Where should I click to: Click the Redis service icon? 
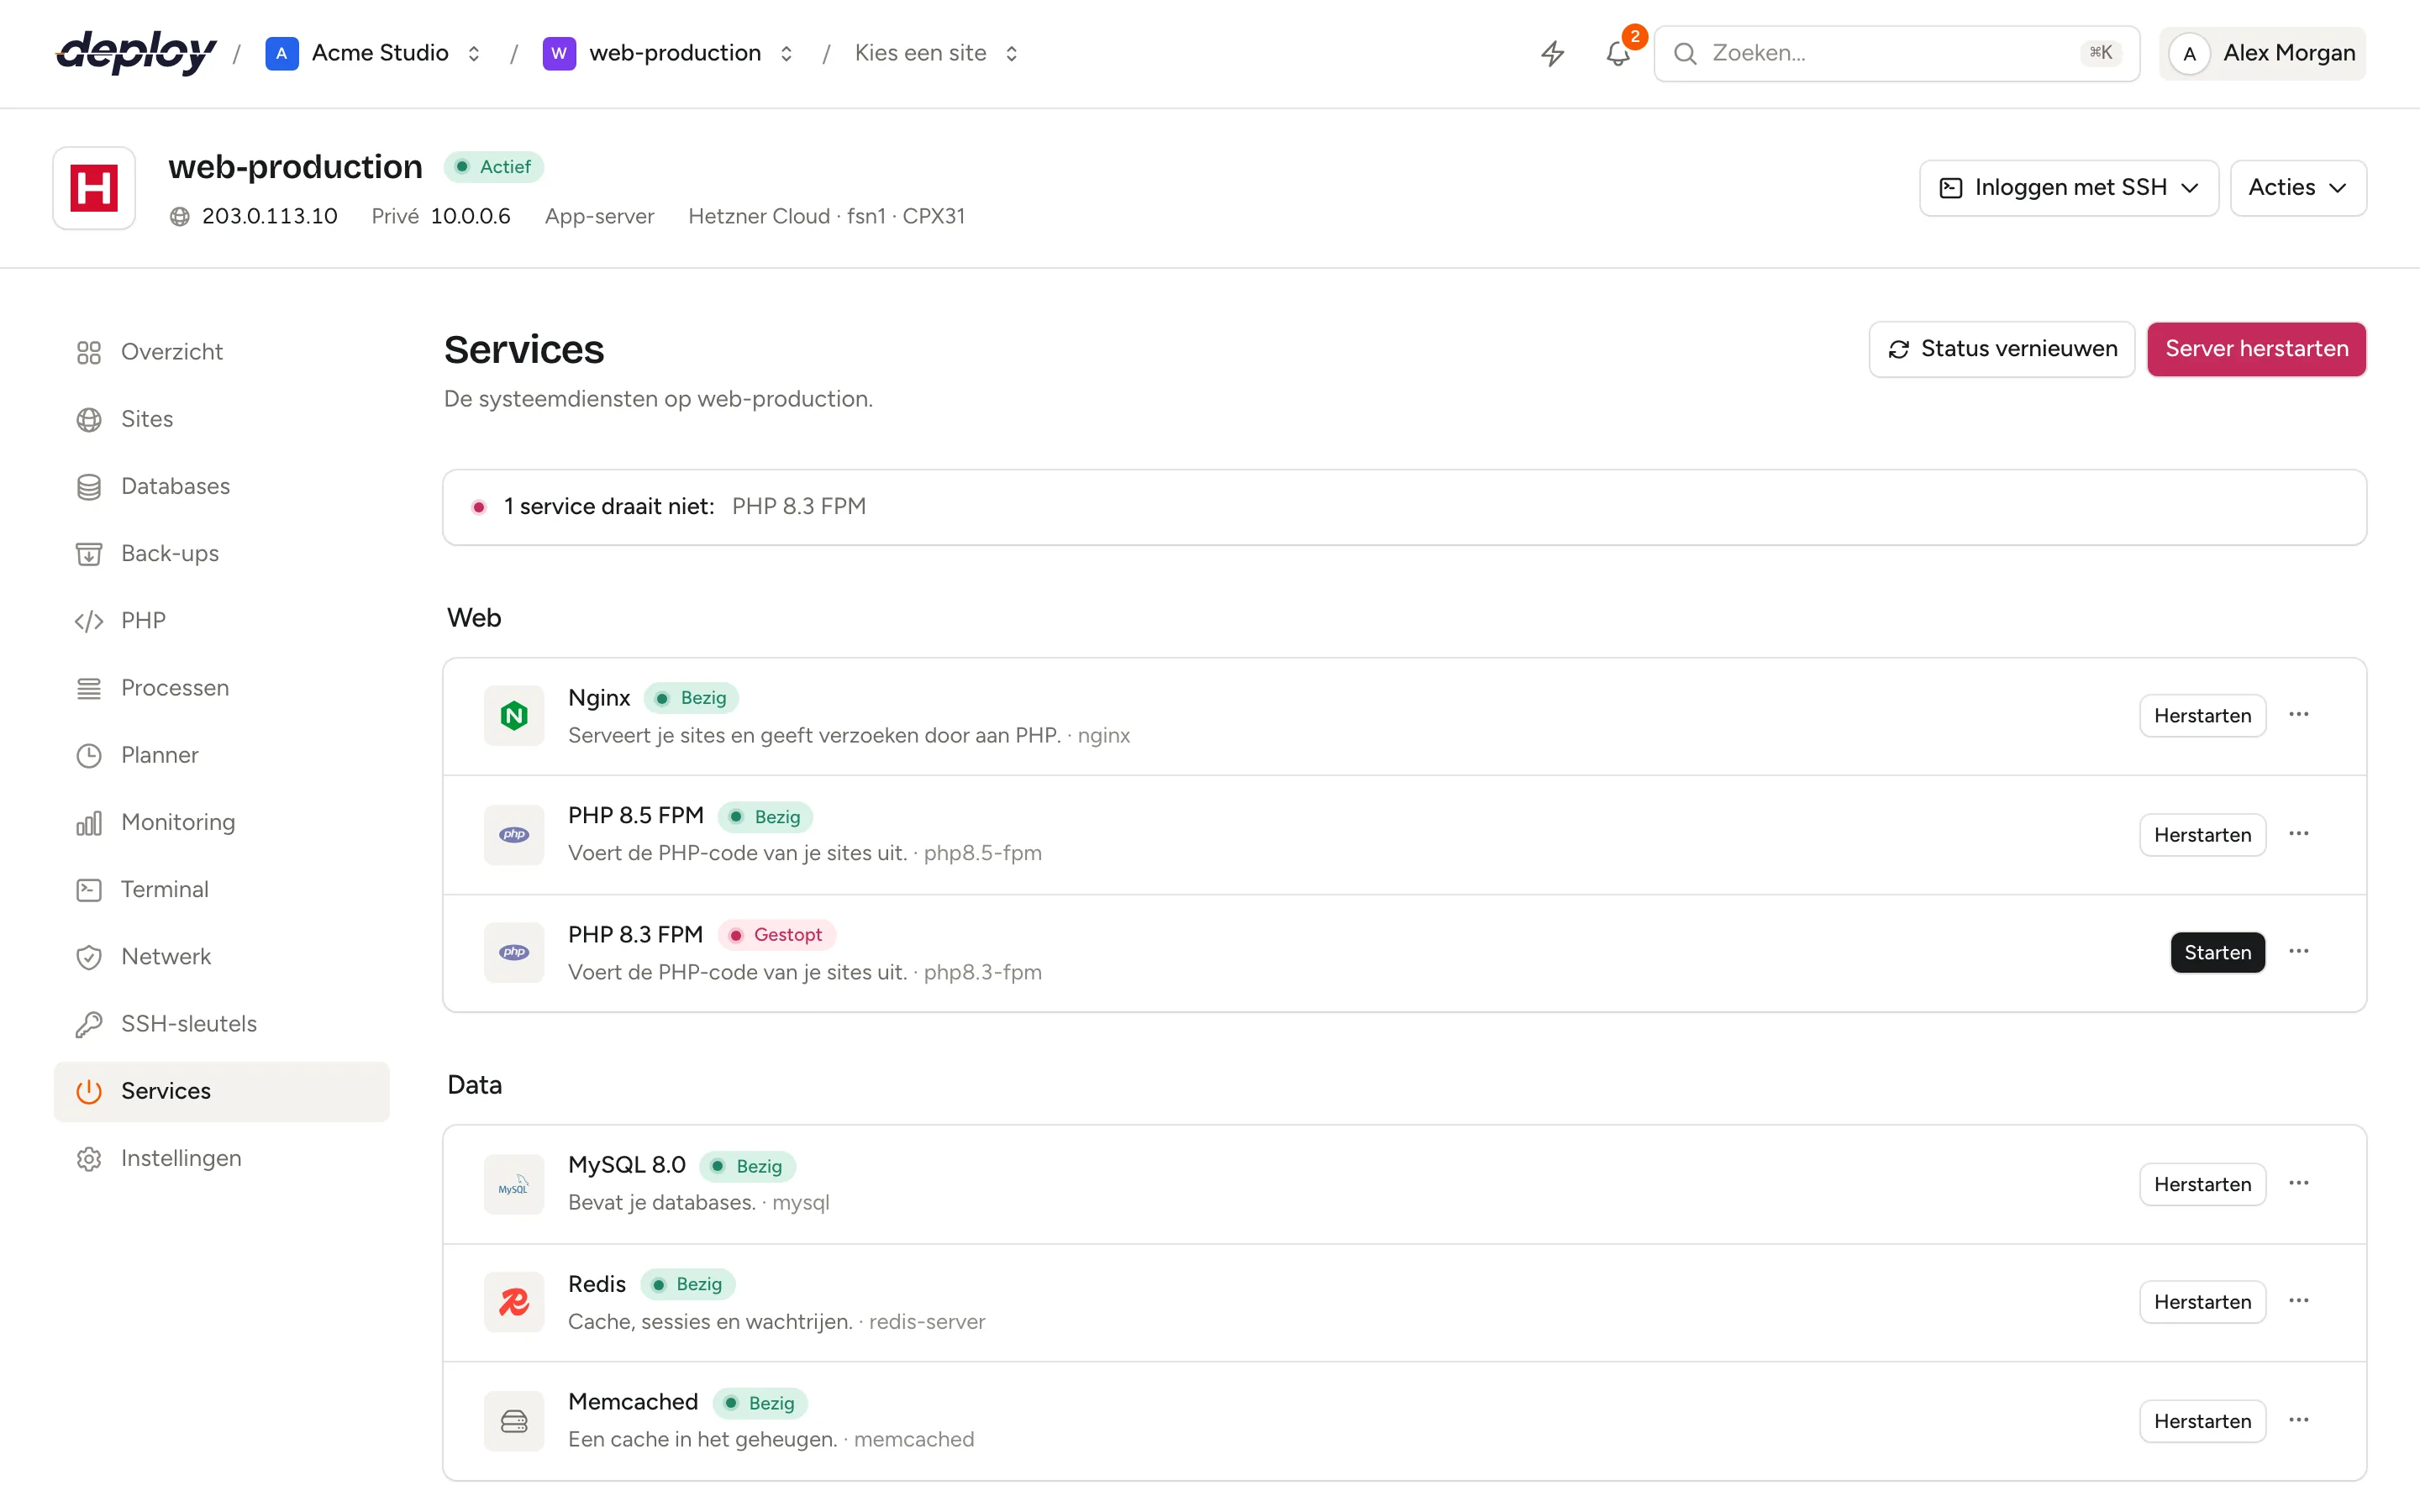514,1302
